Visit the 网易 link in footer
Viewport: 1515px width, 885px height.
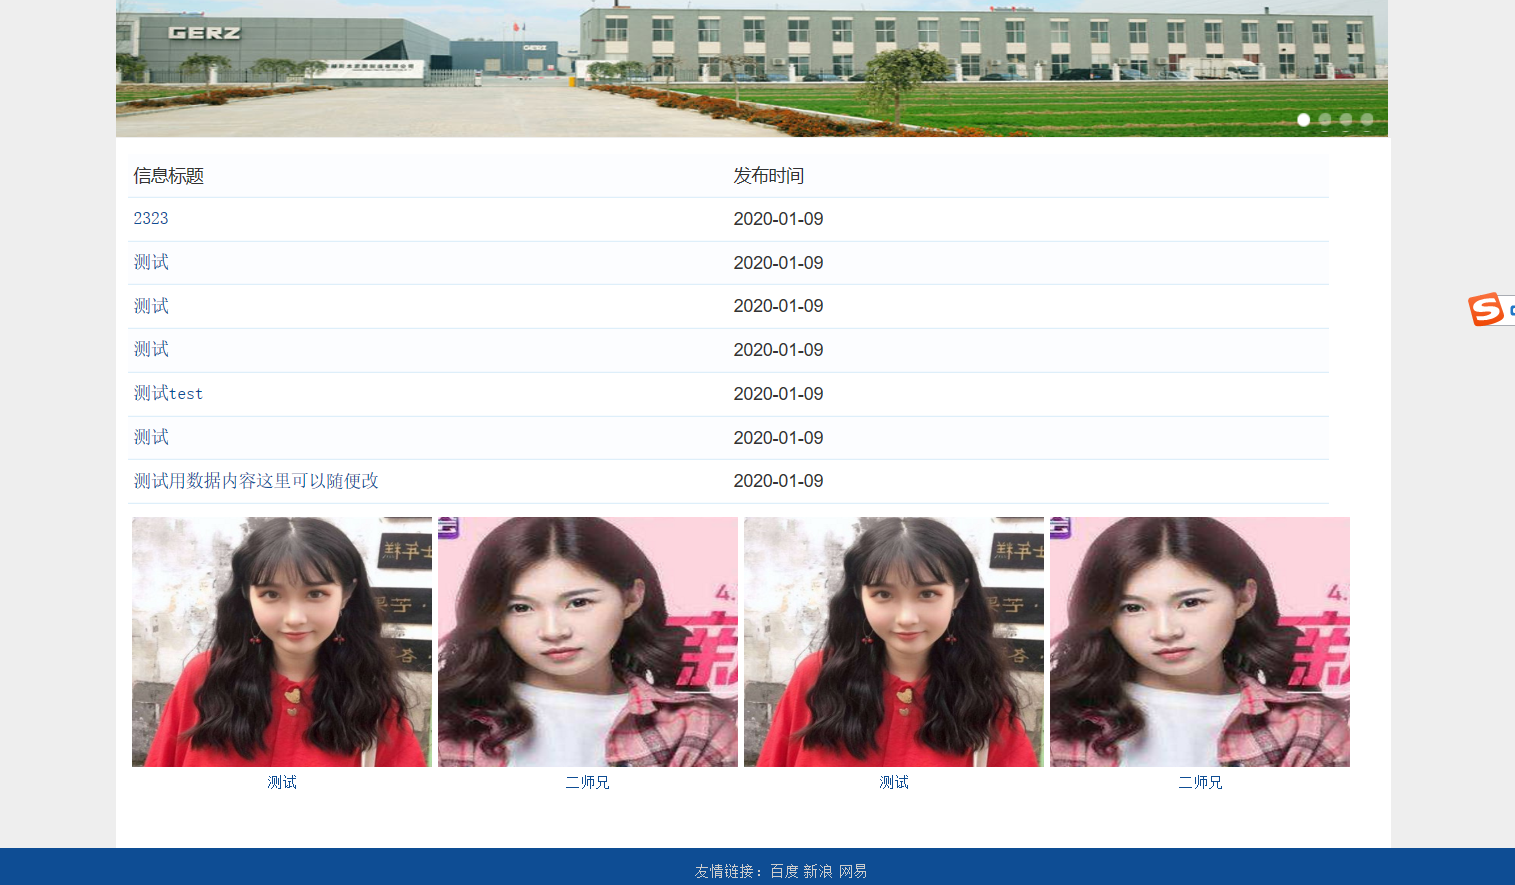pos(853,871)
